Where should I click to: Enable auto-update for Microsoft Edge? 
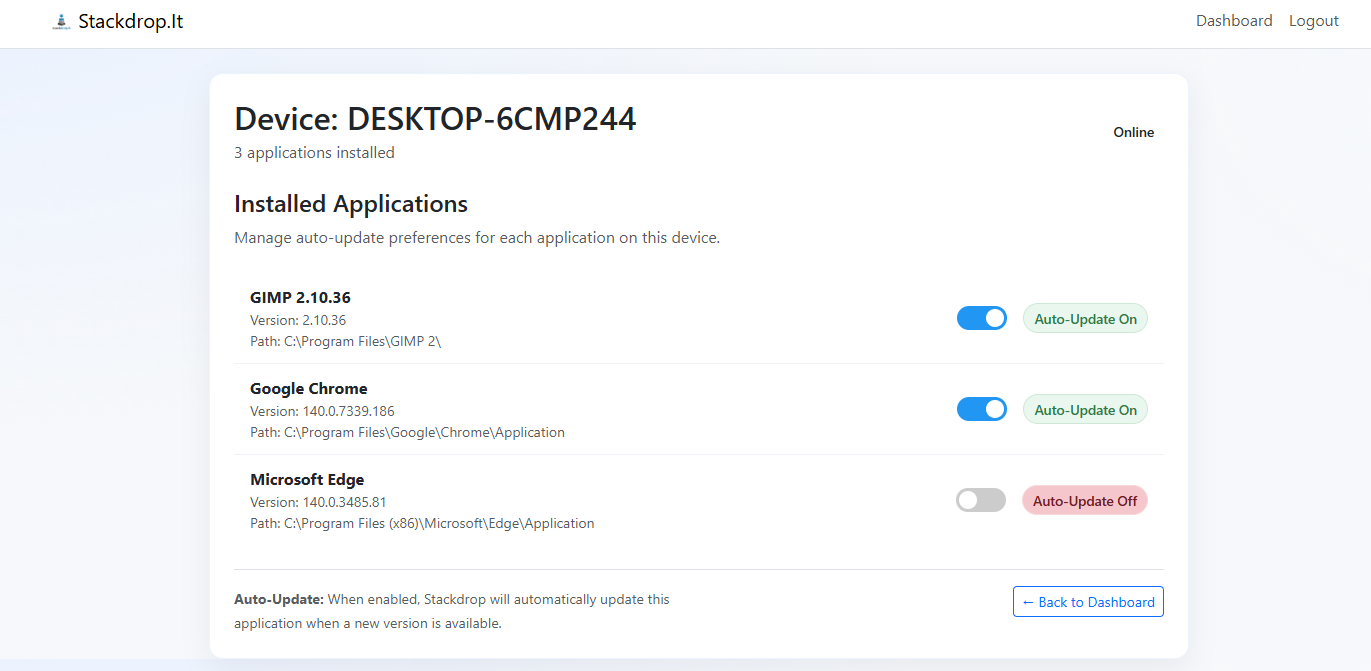981,500
